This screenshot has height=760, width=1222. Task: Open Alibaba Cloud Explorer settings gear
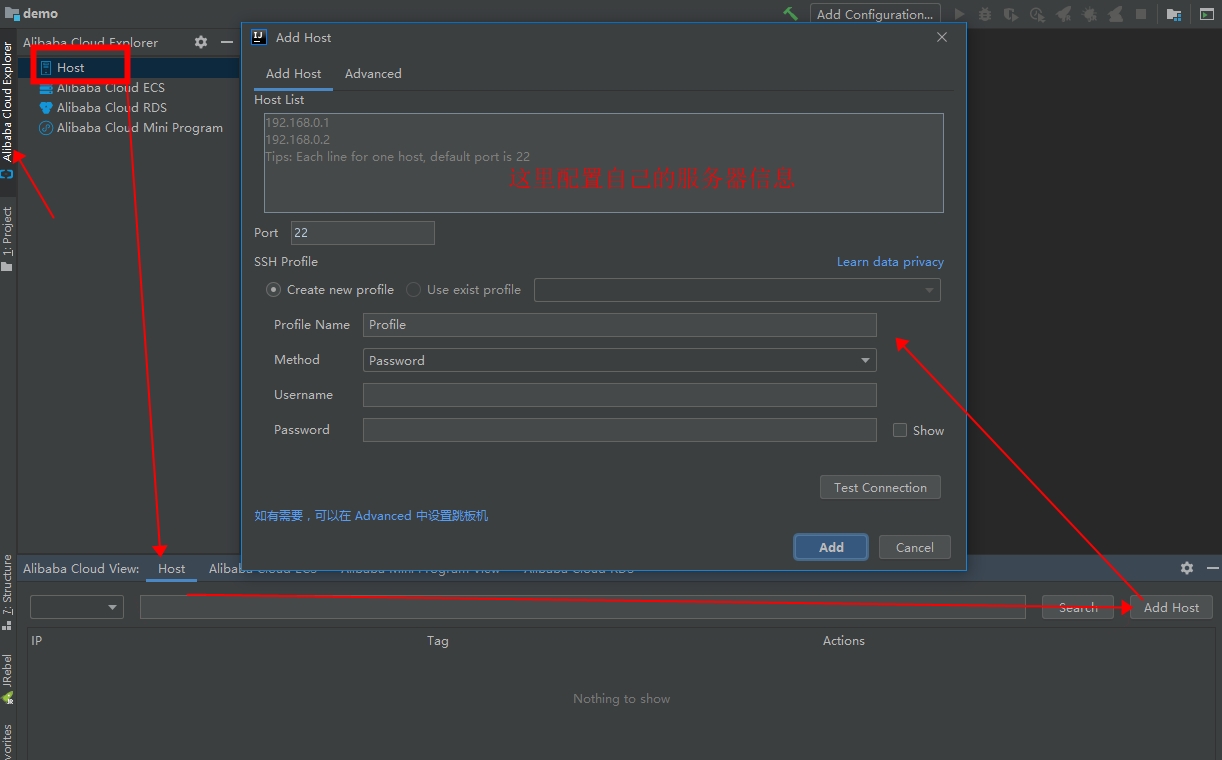[x=201, y=42]
